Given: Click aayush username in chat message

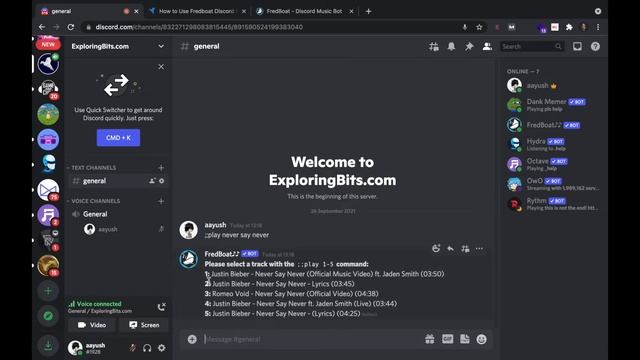Looking at the screenshot, I should [215, 225].
